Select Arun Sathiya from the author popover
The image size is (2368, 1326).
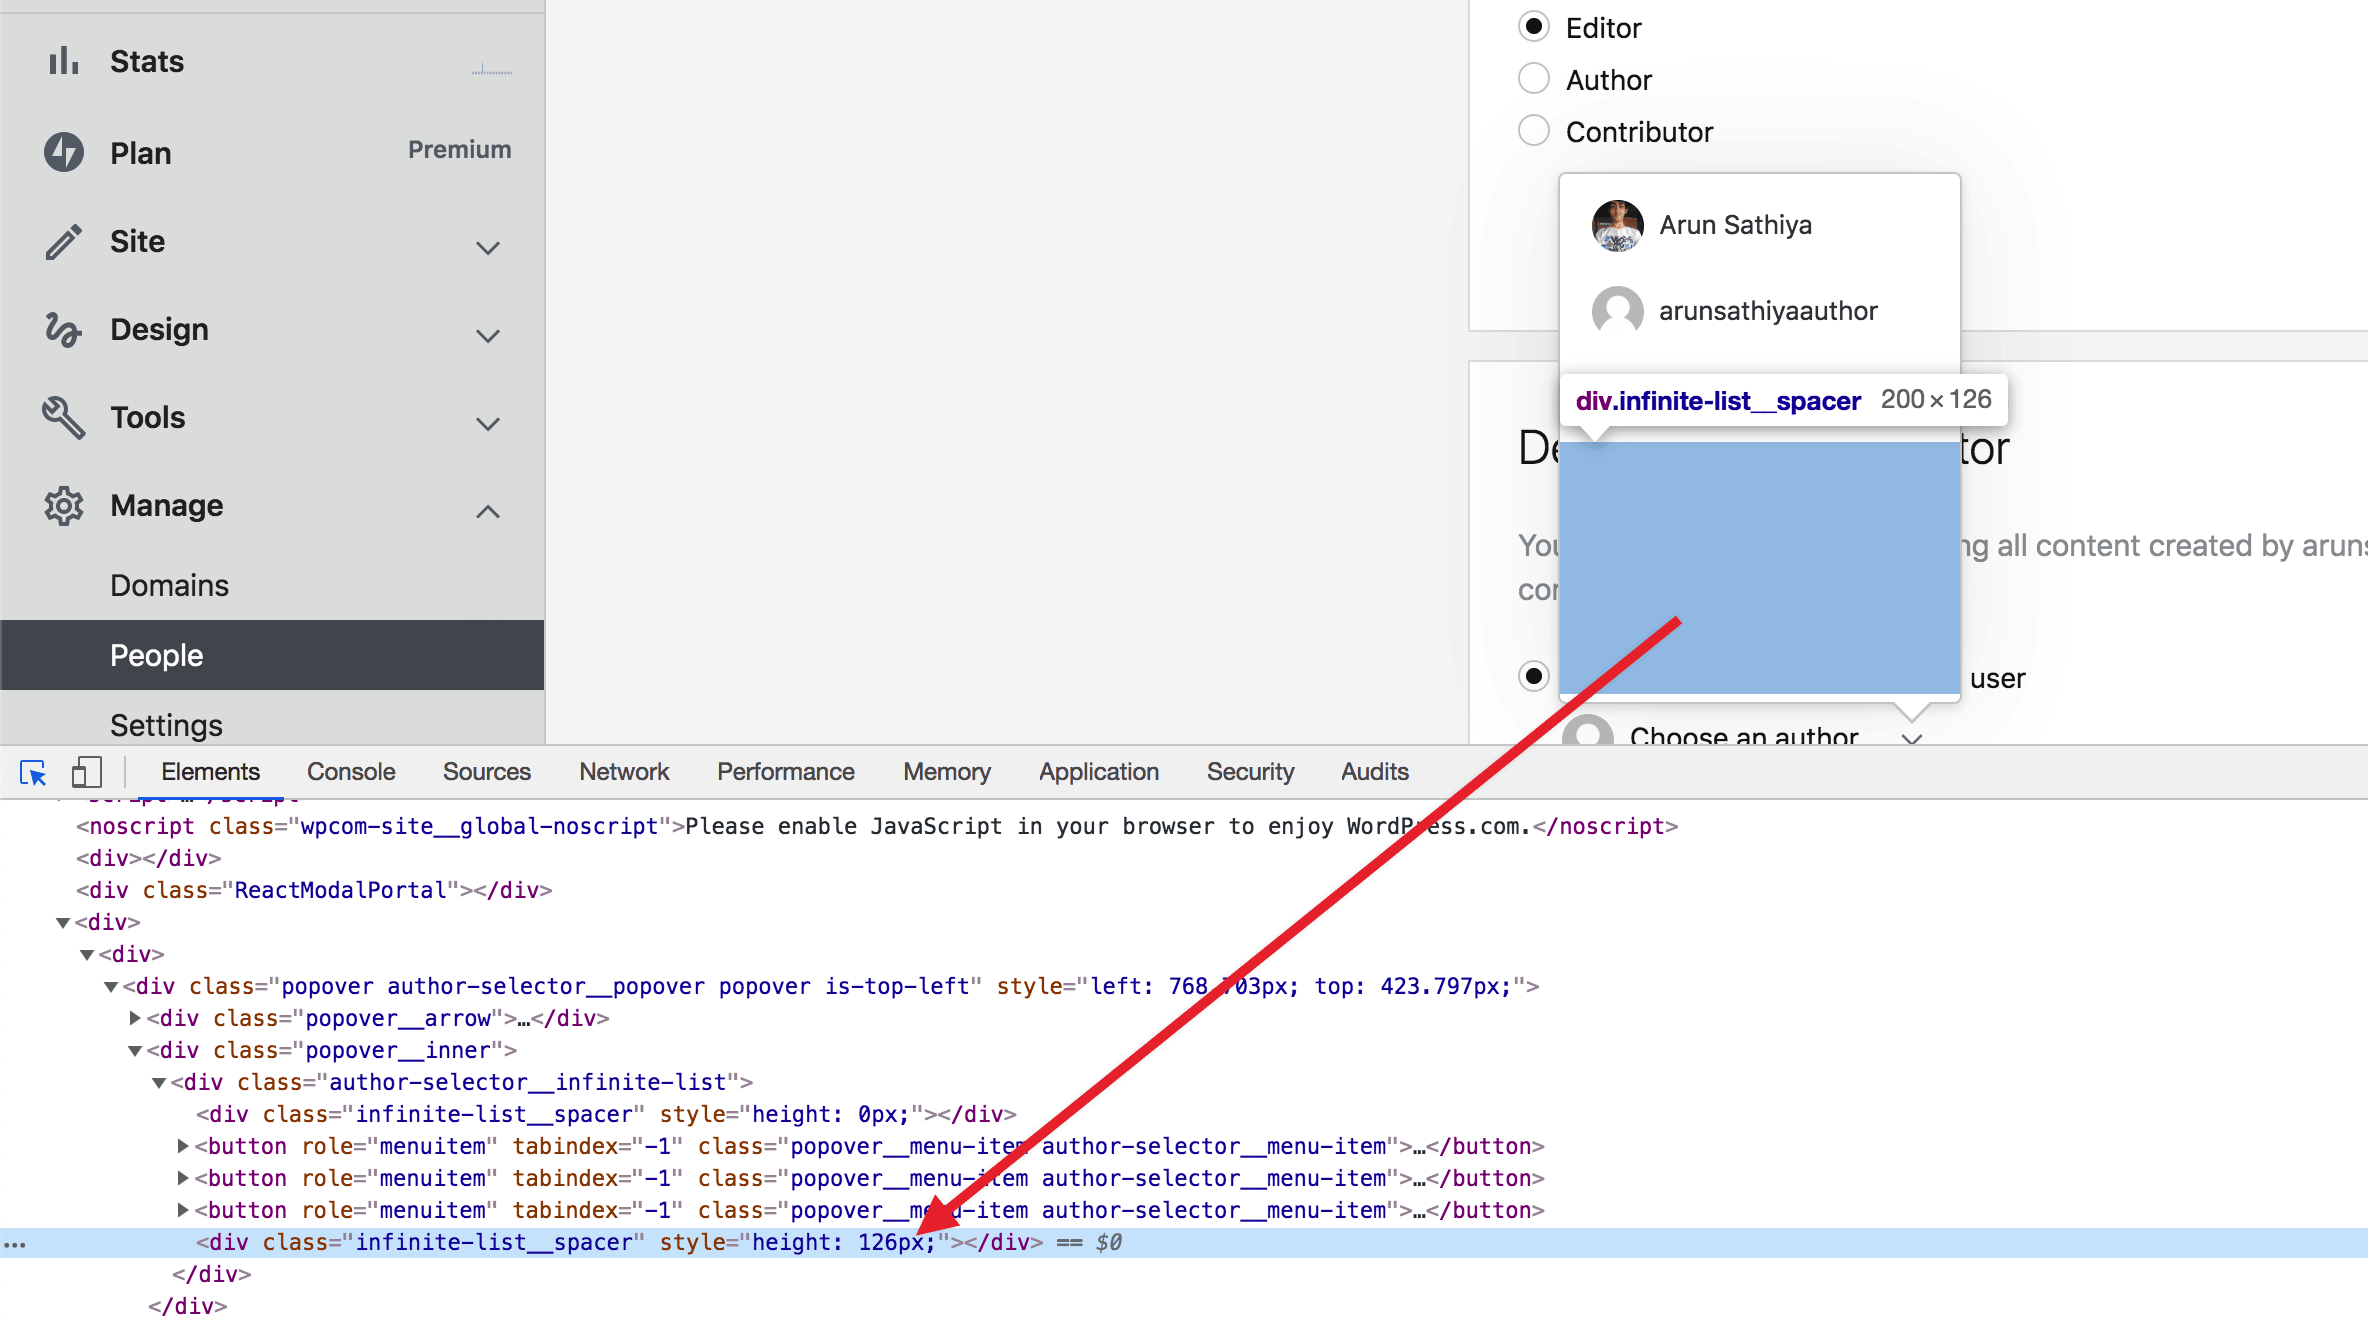(x=1735, y=224)
